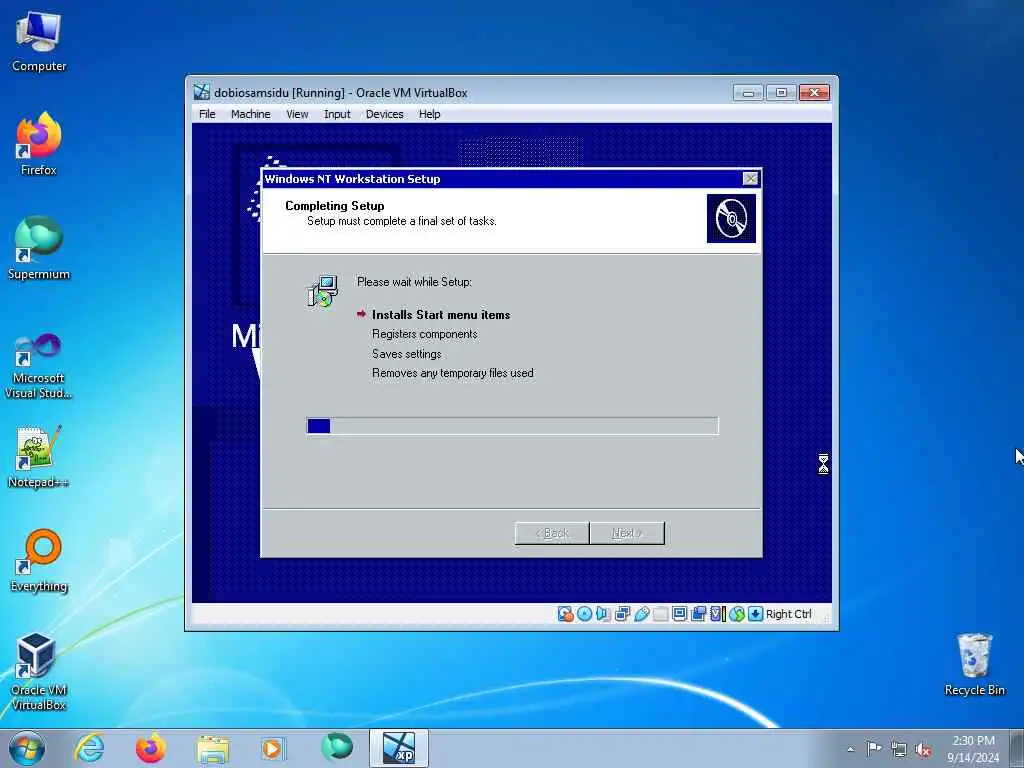Open the File menu in VirtualBox
Viewport: 1024px width, 768px height.
click(x=207, y=114)
